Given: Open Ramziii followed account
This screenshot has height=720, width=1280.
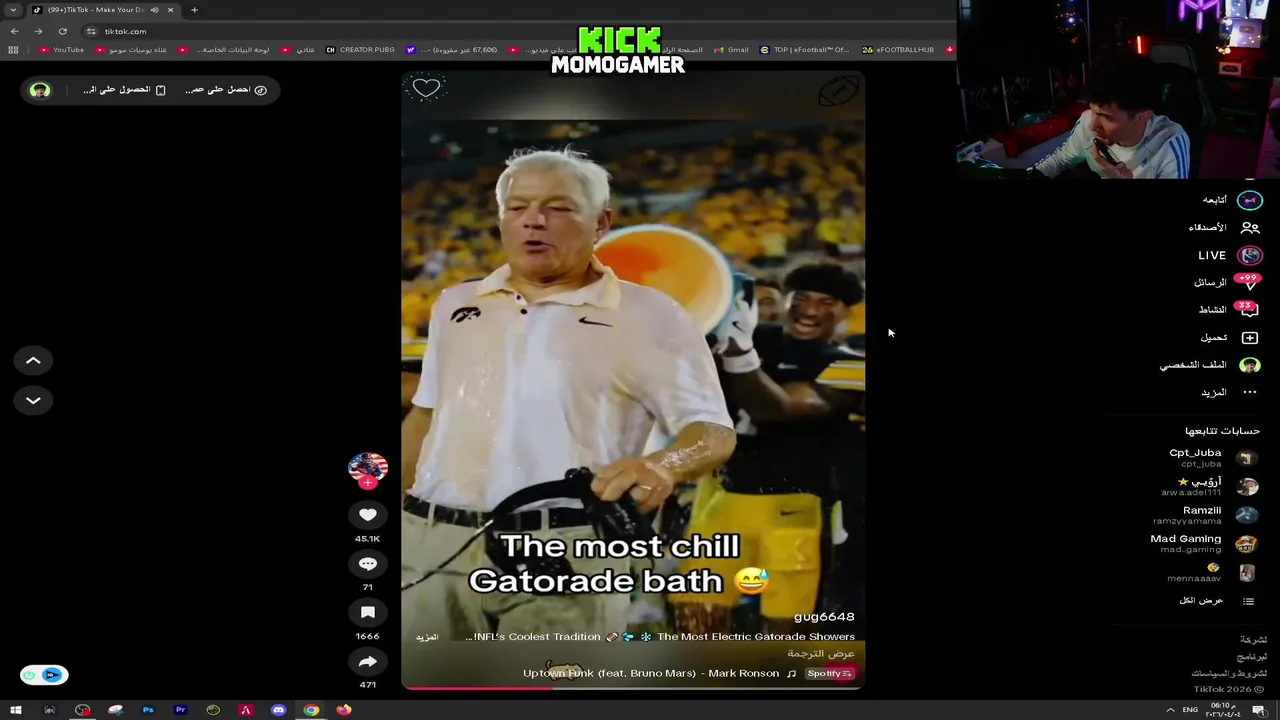Looking at the screenshot, I should tap(1205, 516).
